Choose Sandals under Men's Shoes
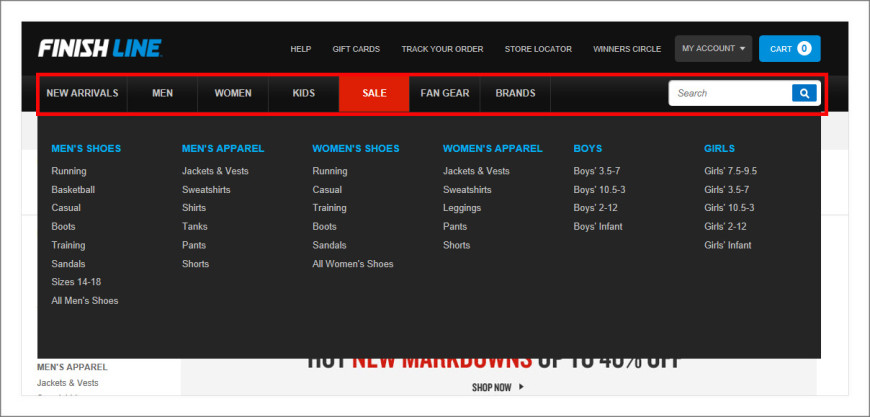Image resolution: width=870 pixels, height=417 pixels. click(68, 264)
